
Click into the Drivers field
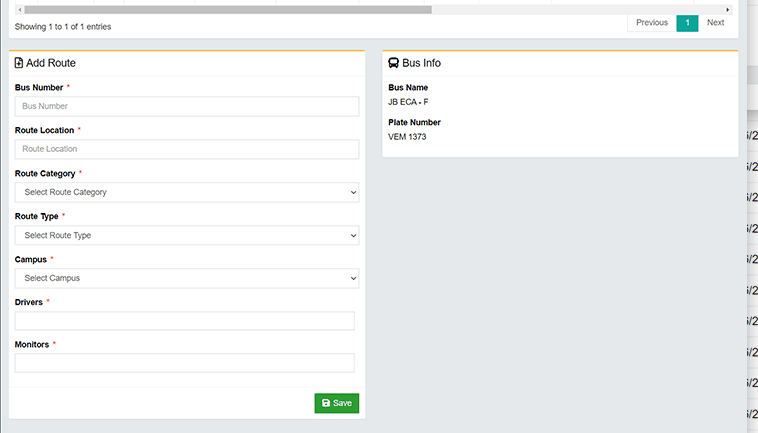pyautogui.click(x=185, y=321)
